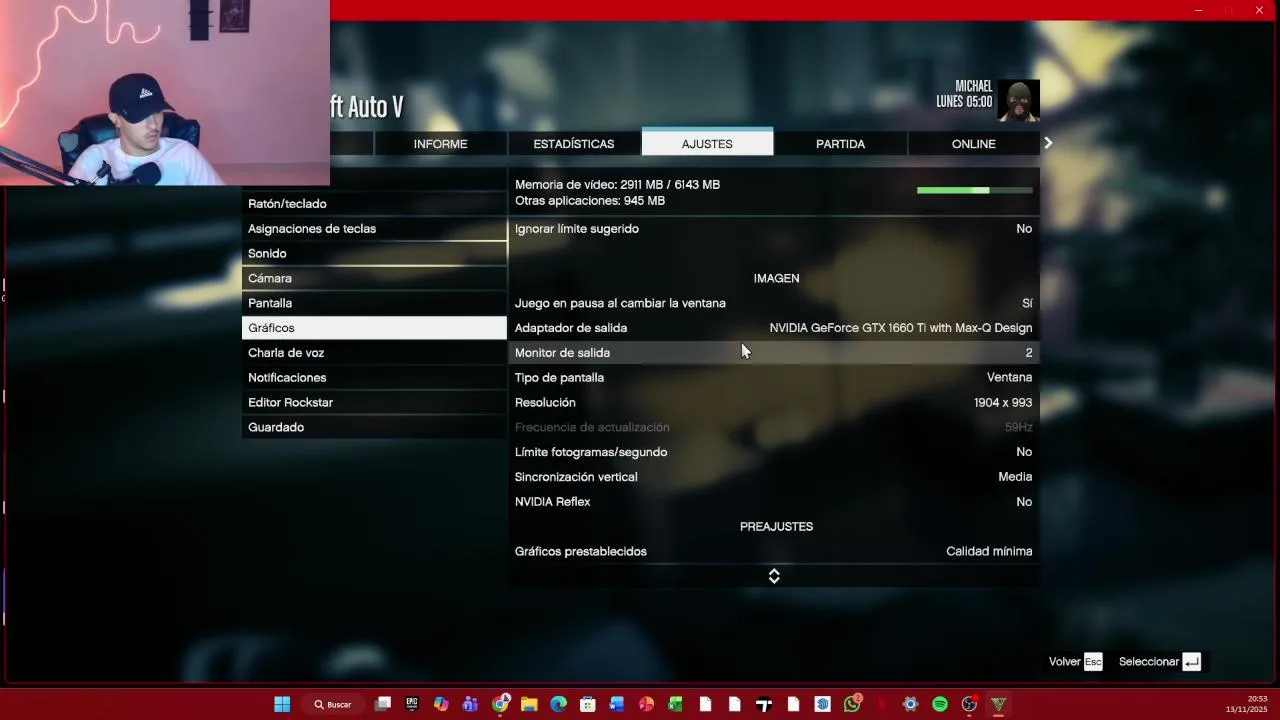Change the Adaptador de salida option
The height and width of the screenshot is (720, 1280).
click(x=774, y=328)
